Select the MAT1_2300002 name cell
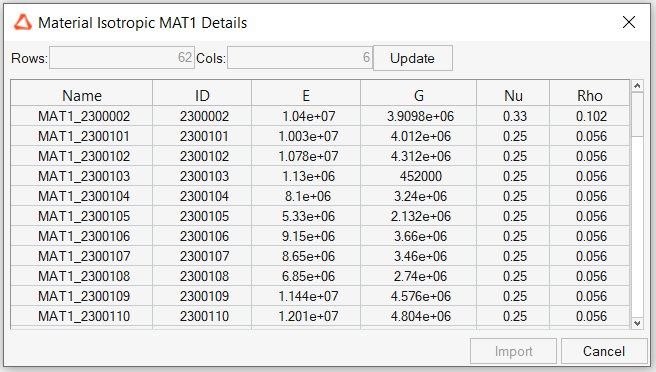The width and height of the screenshot is (656, 372). tap(82, 116)
